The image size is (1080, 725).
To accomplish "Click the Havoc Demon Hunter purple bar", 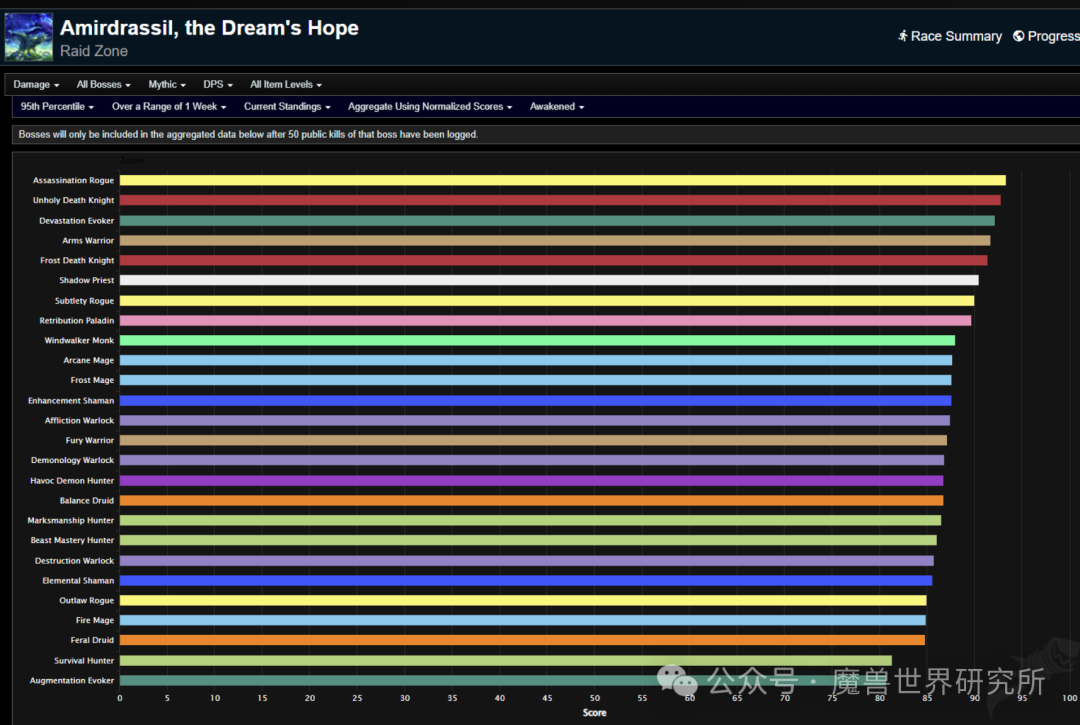I will point(532,481).
